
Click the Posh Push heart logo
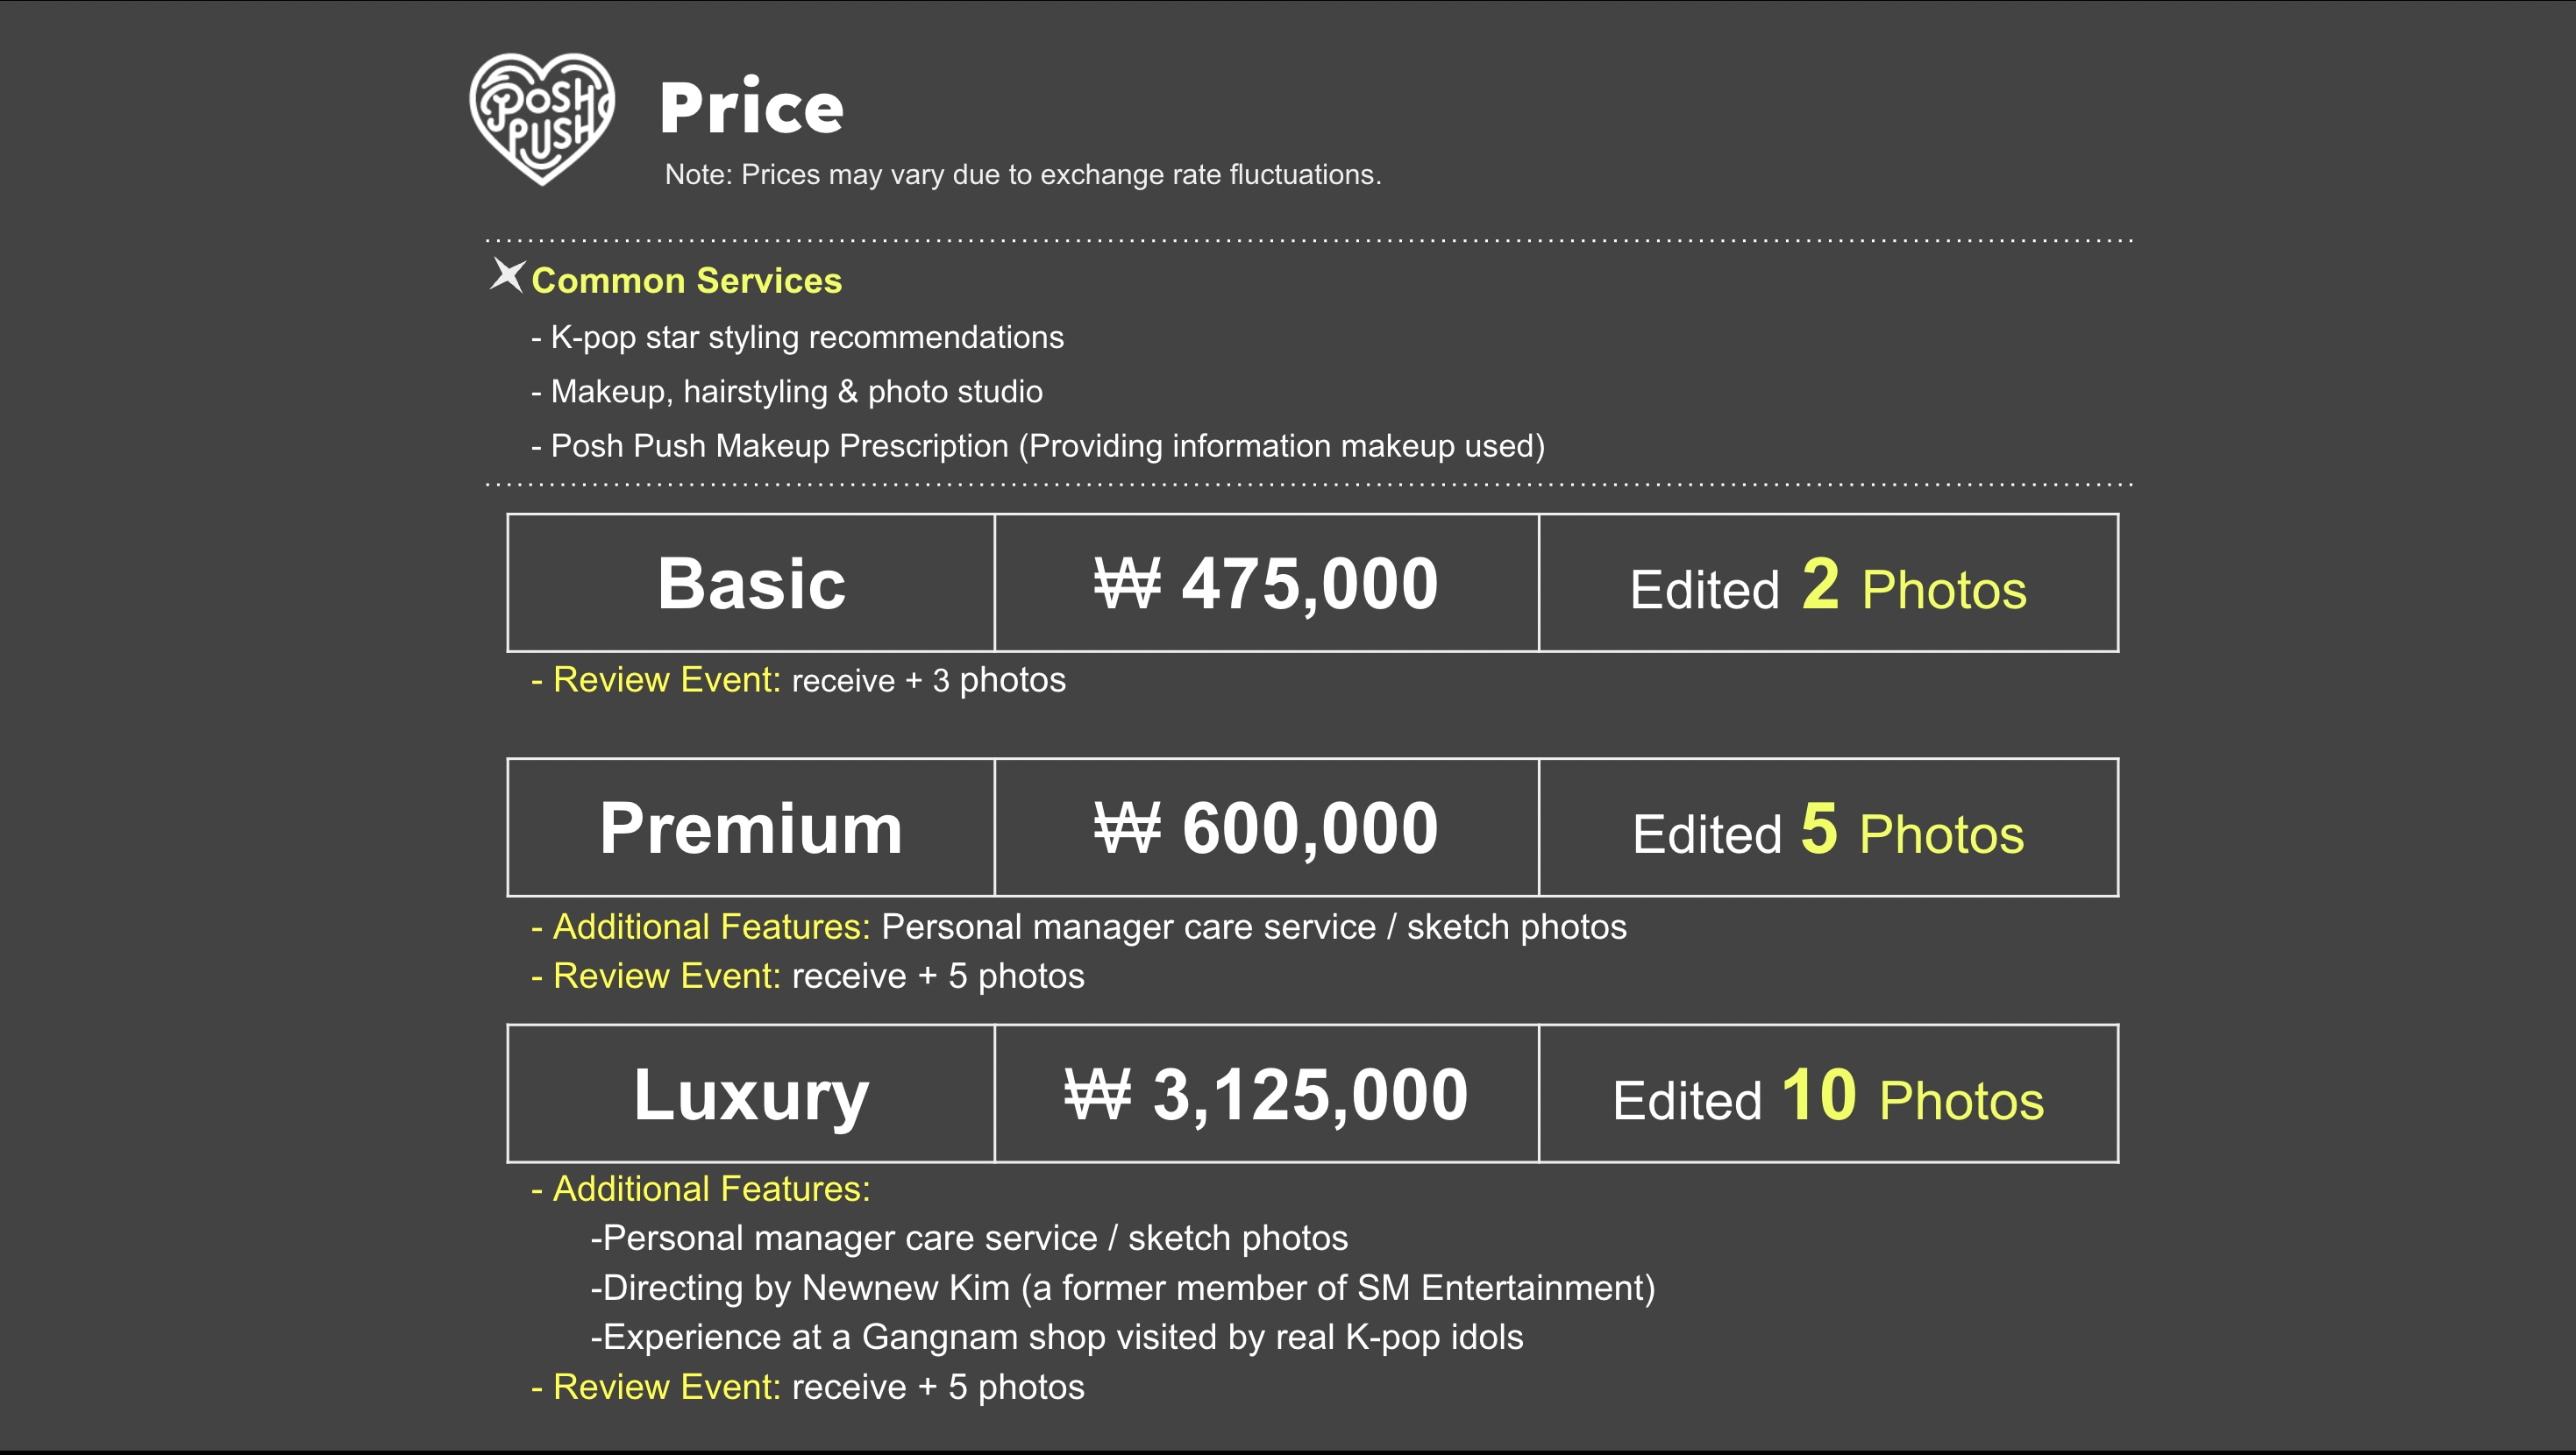click(541, 118)
